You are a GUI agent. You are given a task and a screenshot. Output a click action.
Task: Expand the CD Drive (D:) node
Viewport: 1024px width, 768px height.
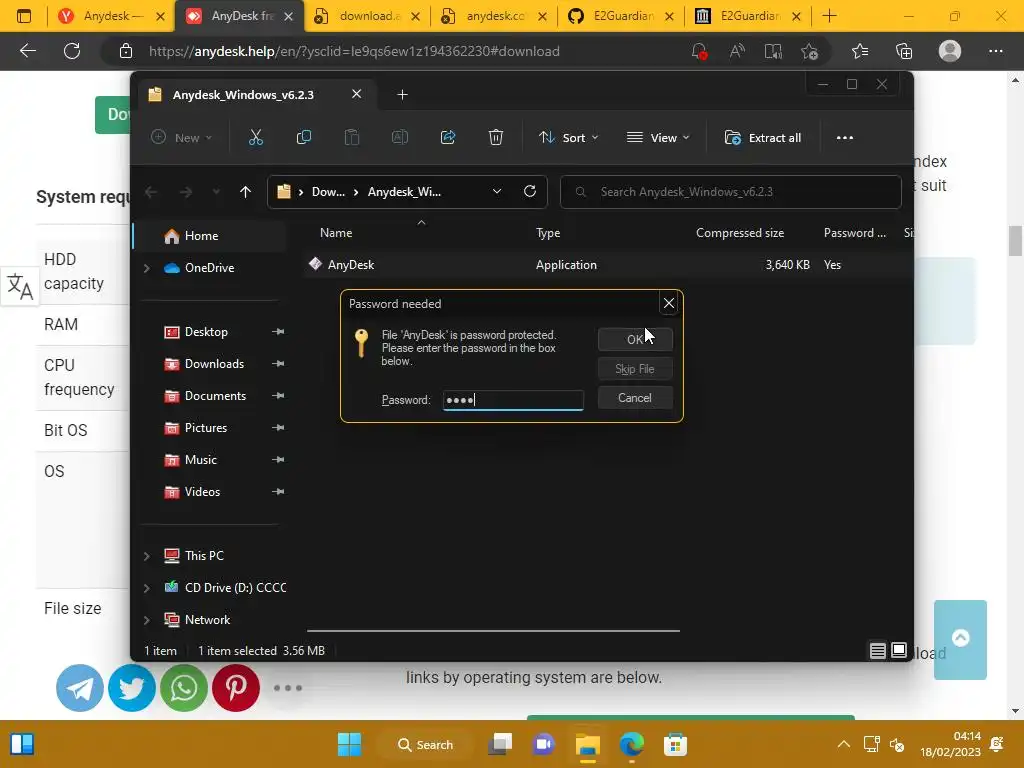[147, 588]
